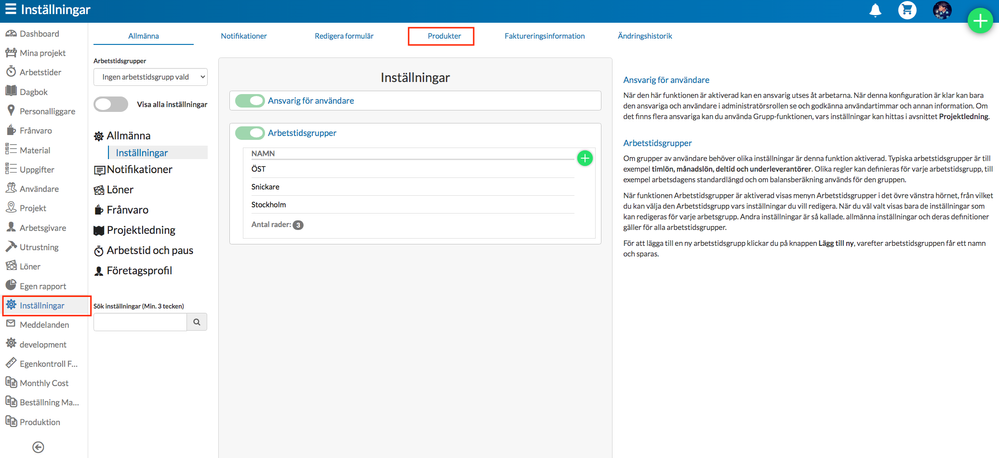999x458 pixels.
Task: Open Mina projekt in sidebar
Action: (43, 53)
